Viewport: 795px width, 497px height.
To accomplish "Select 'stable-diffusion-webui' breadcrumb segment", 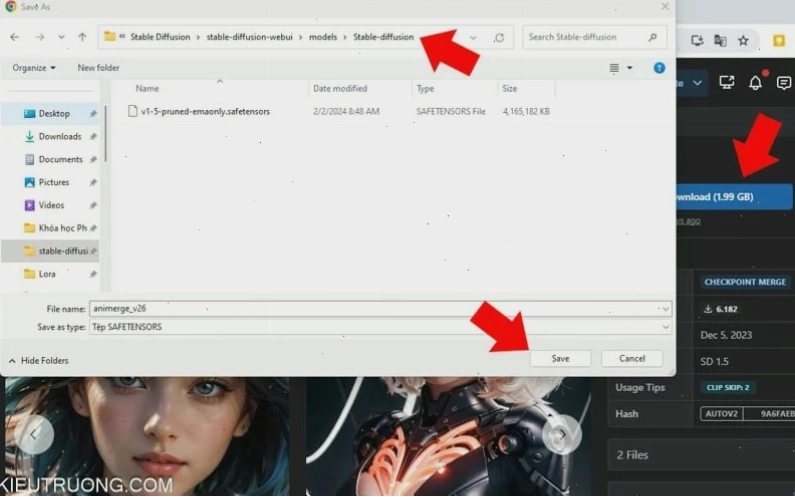I will 249,37.
